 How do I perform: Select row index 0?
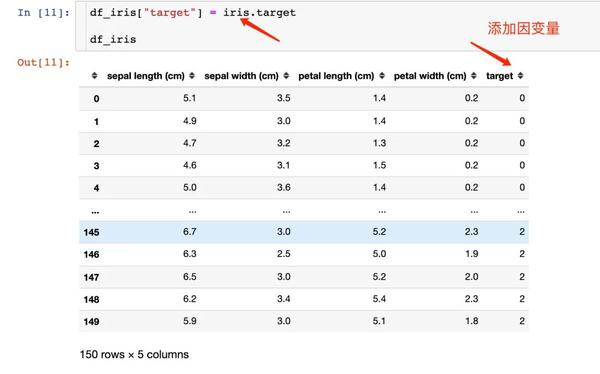[x=96, y=99]
